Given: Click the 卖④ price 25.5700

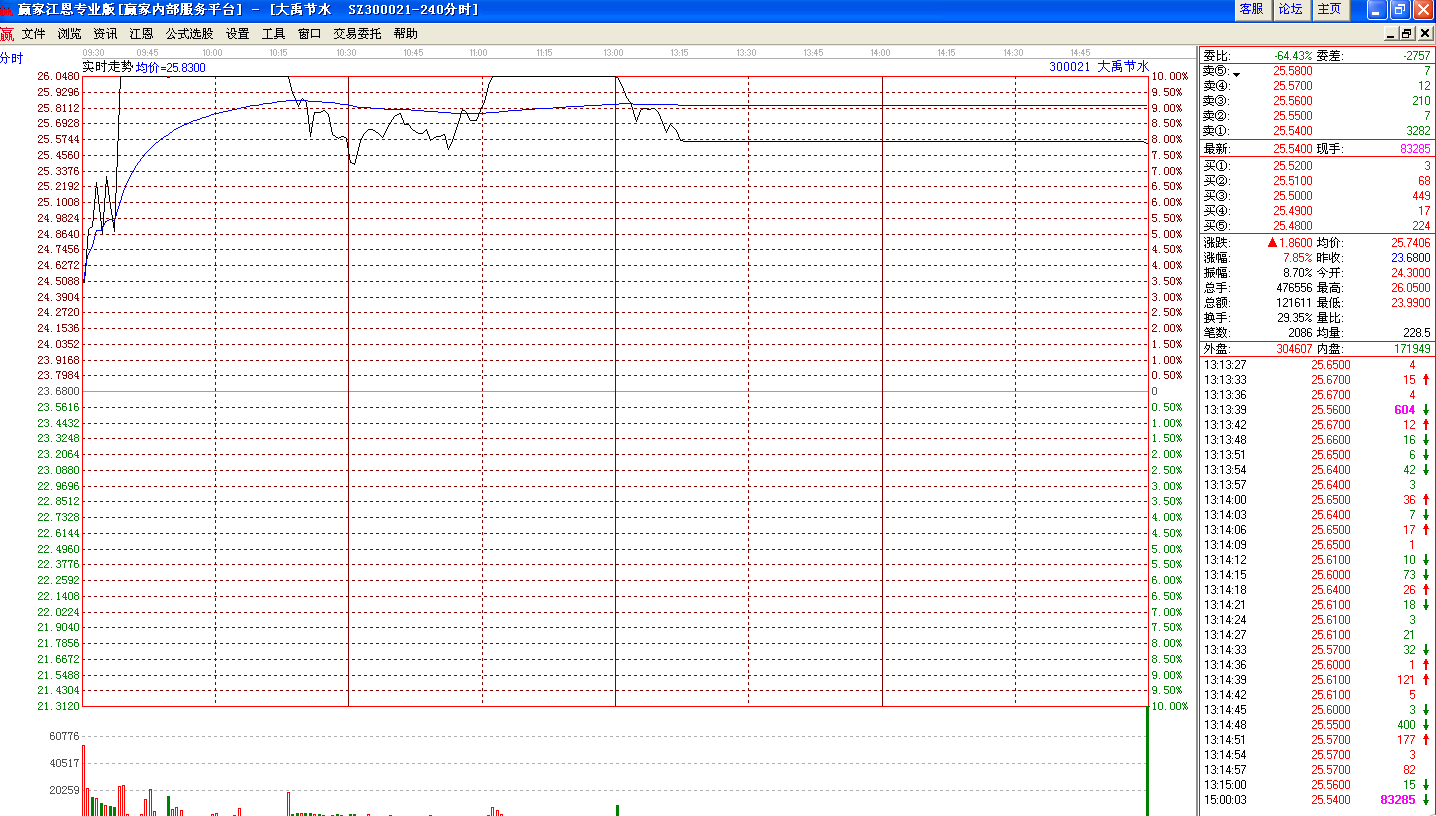Looking at the screenshot, I should pos(1293,86).
